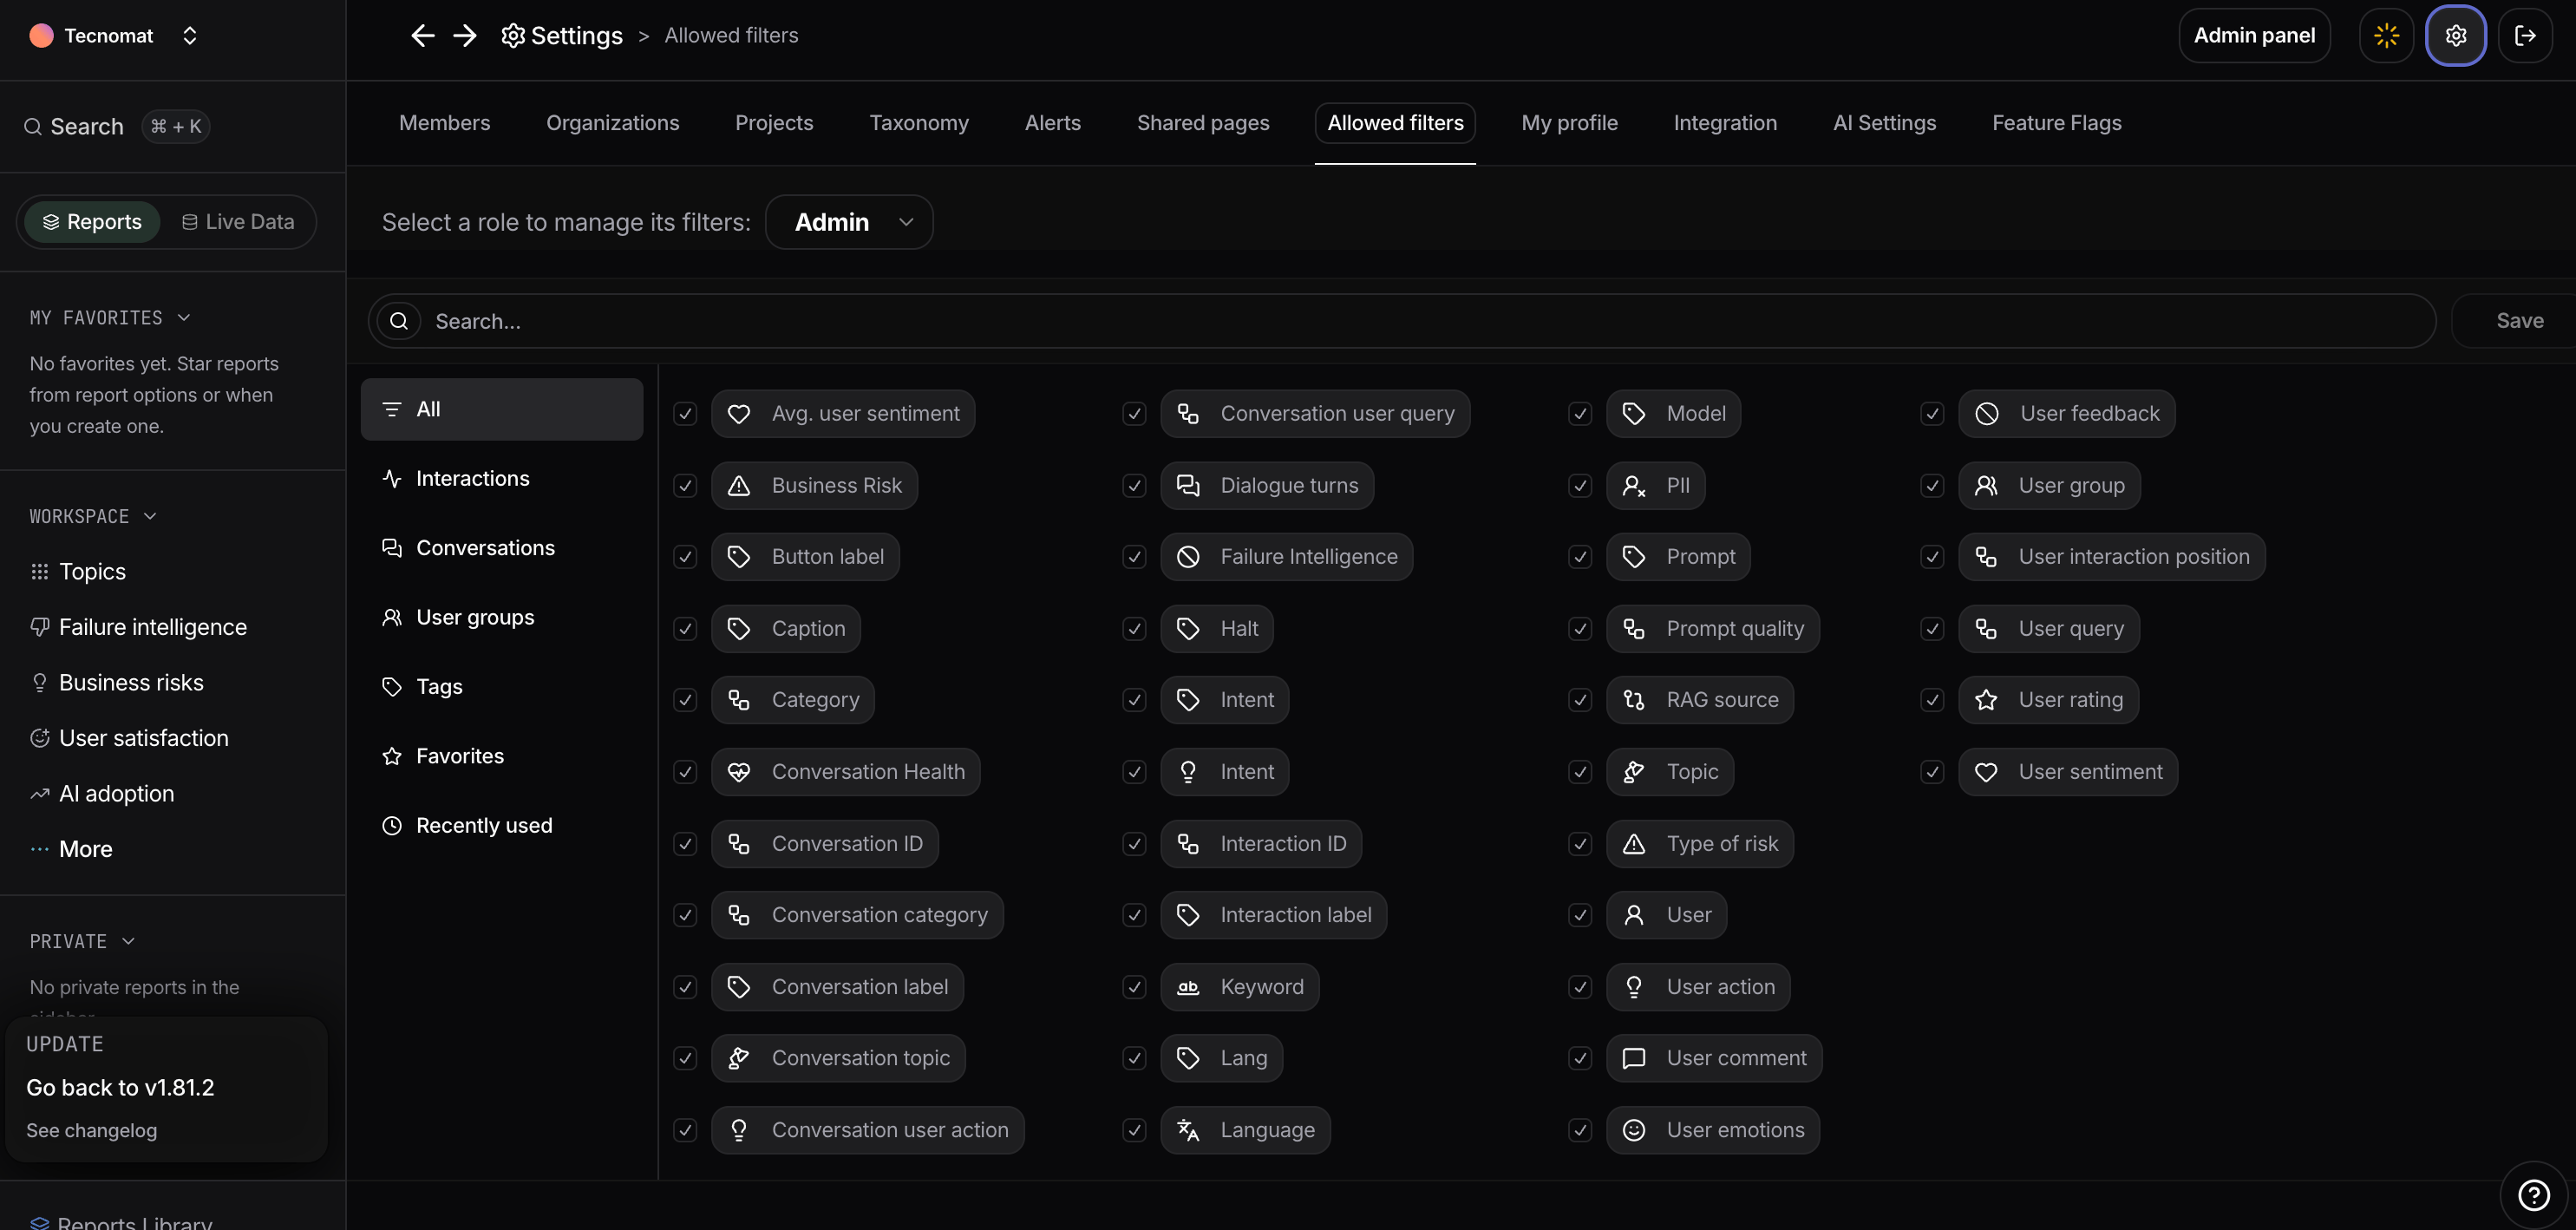Click the Recently used clock icon
The width and height of the screenshot is (2576, 1230).
(x=392, y=826)
